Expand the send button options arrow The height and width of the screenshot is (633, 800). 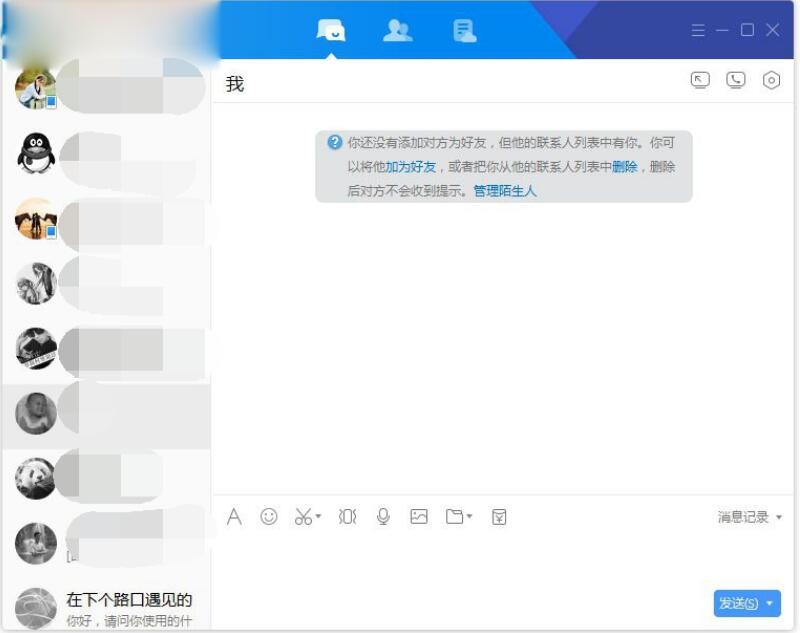[770, 604]
